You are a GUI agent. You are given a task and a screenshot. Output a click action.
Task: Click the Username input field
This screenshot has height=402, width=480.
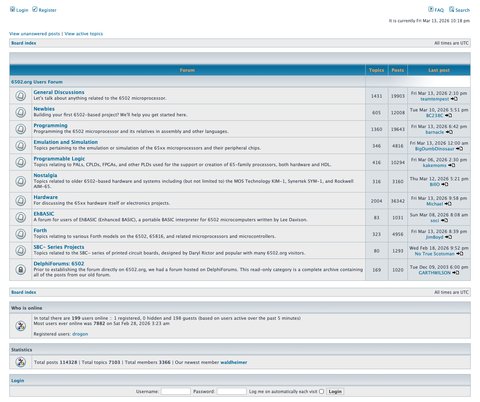[175, 391]
